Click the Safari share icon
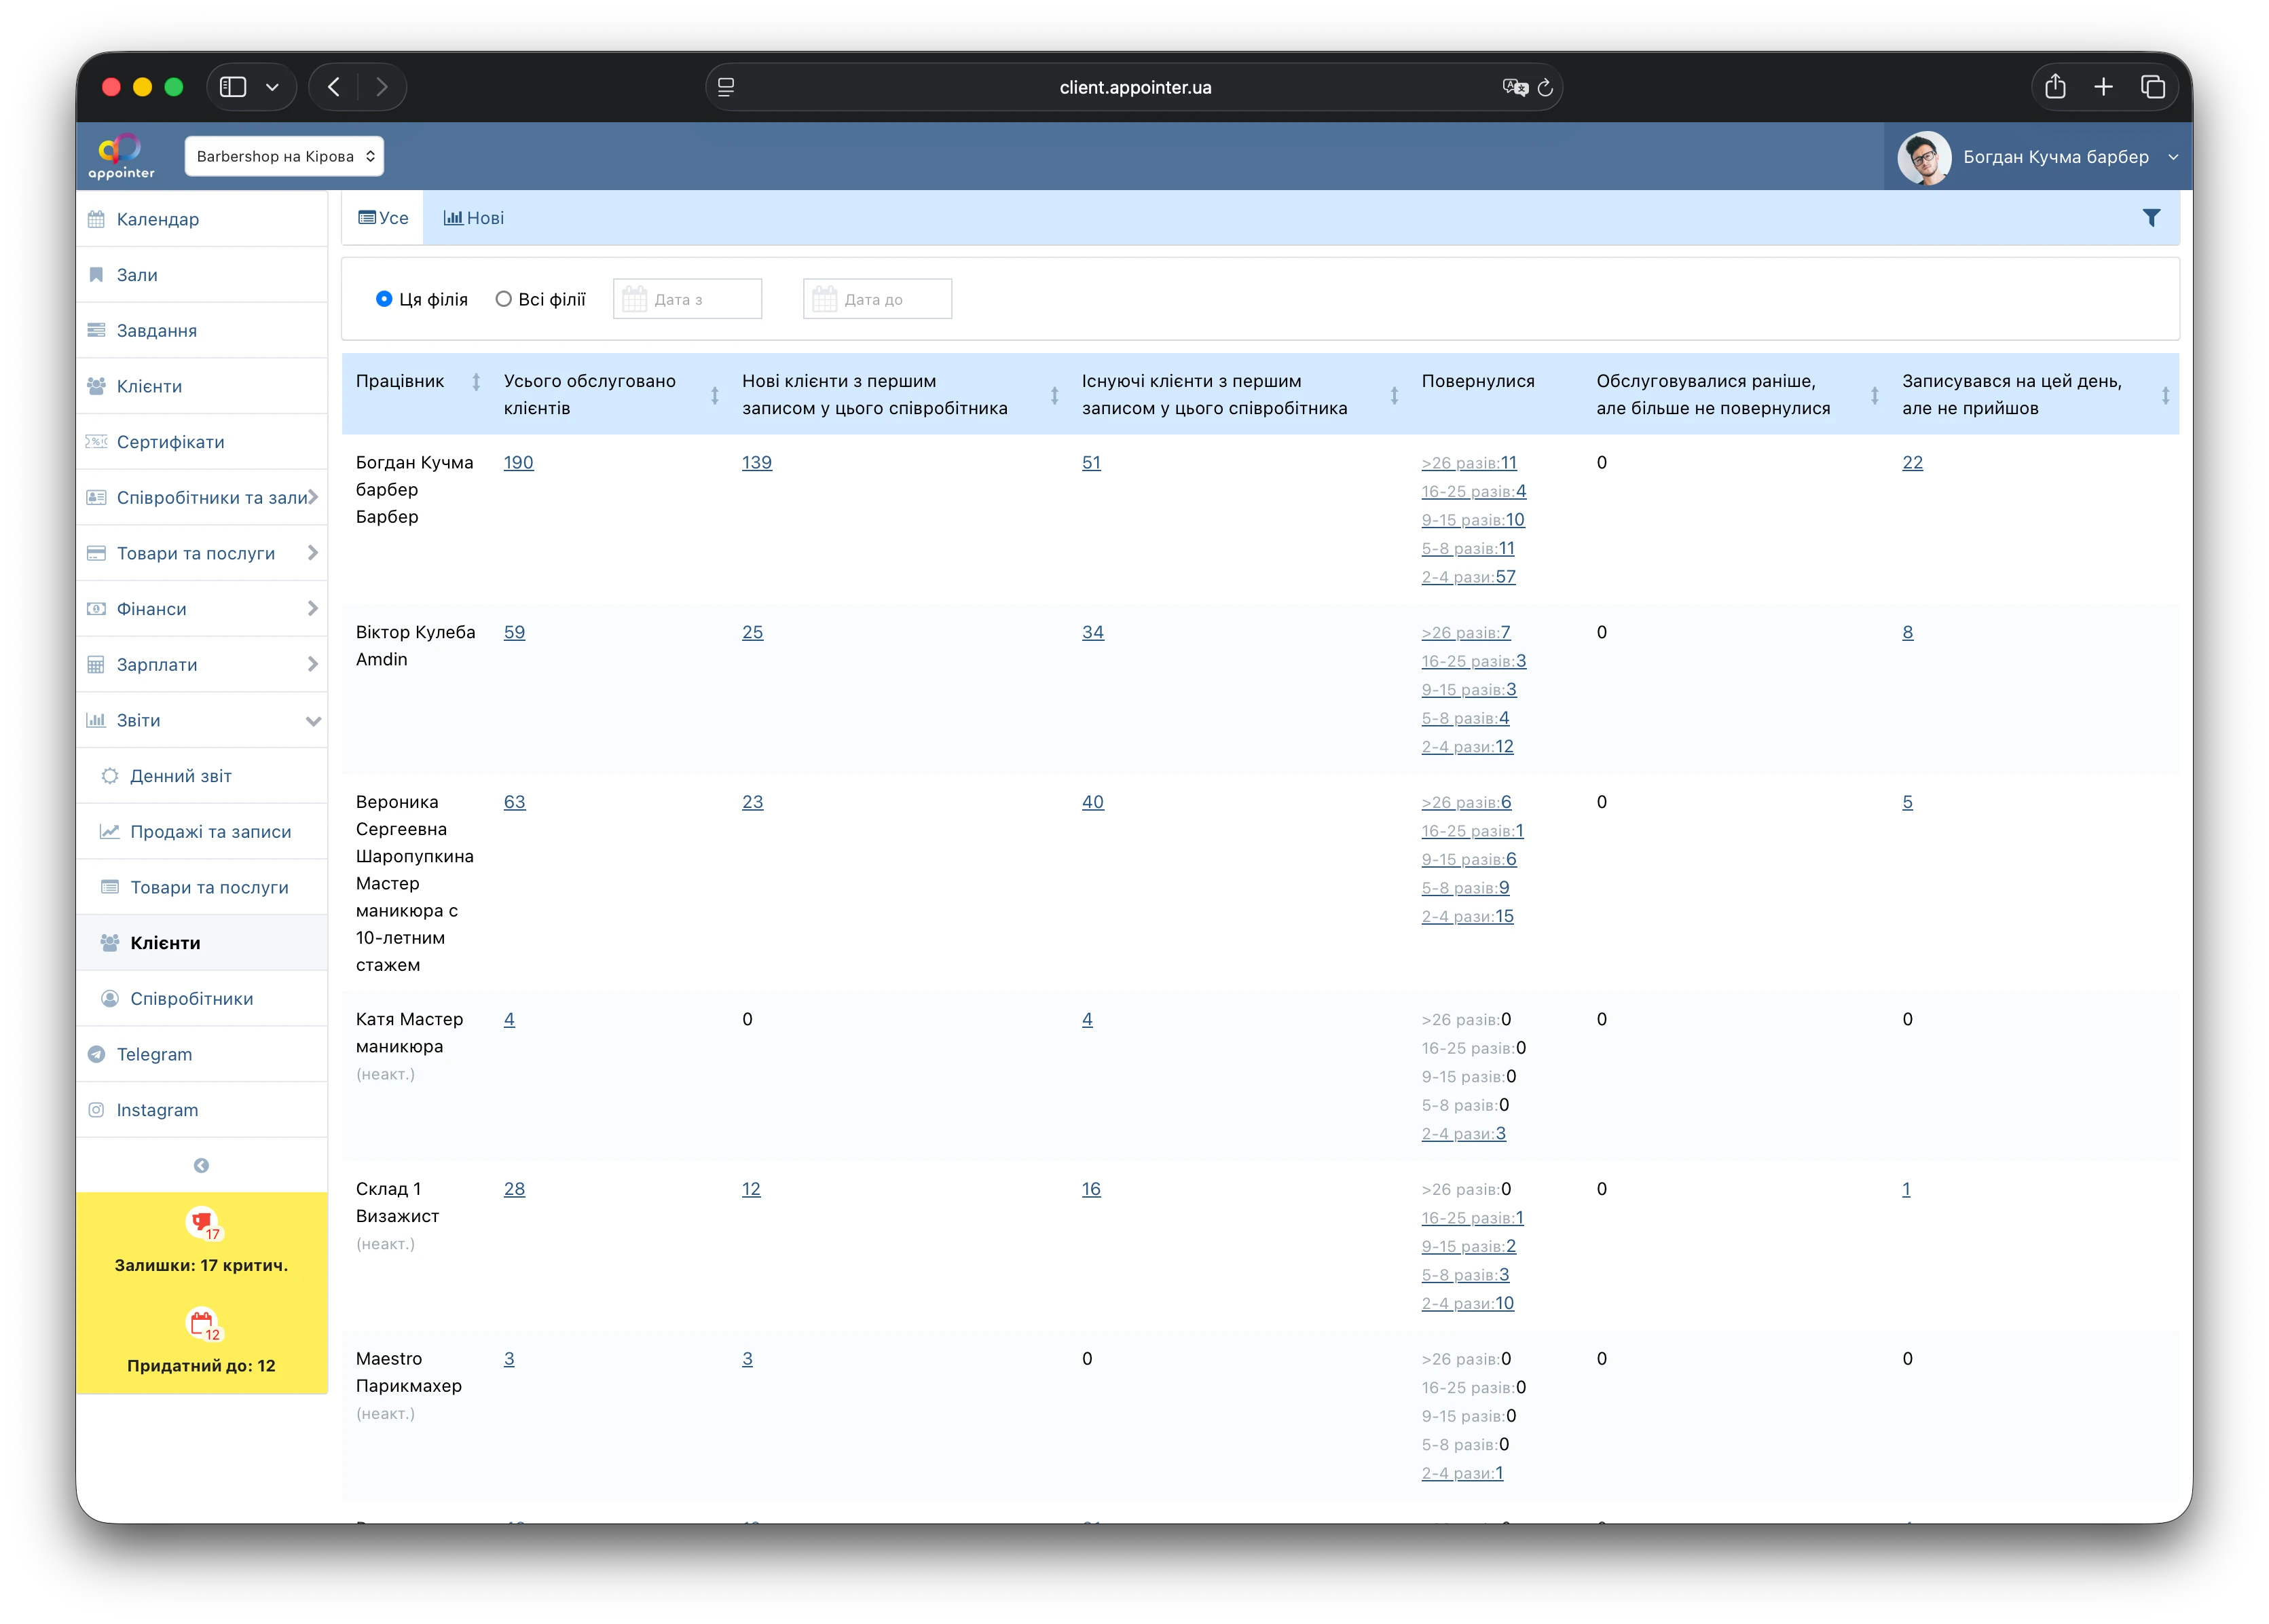The width and height of the screenshot is (2269, 1624). coord(2055,87)
